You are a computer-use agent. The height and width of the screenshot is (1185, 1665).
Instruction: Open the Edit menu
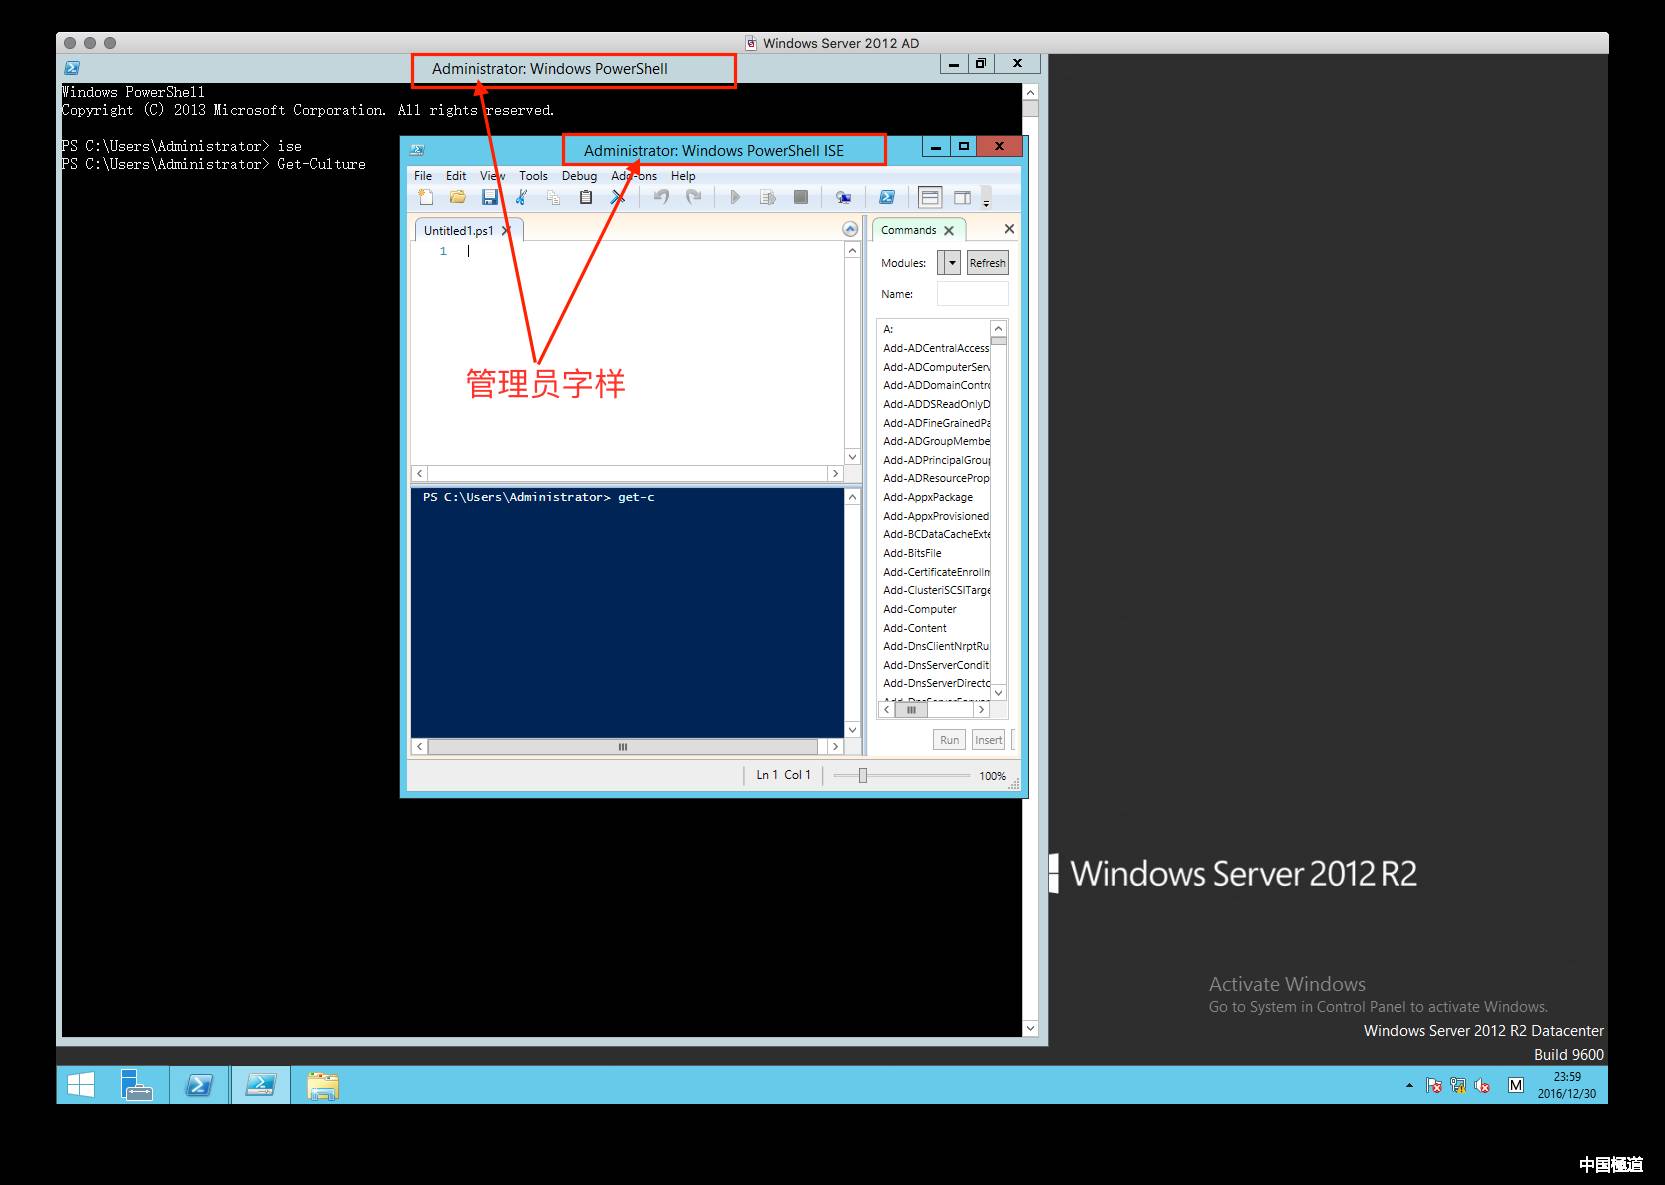(456, 176)
